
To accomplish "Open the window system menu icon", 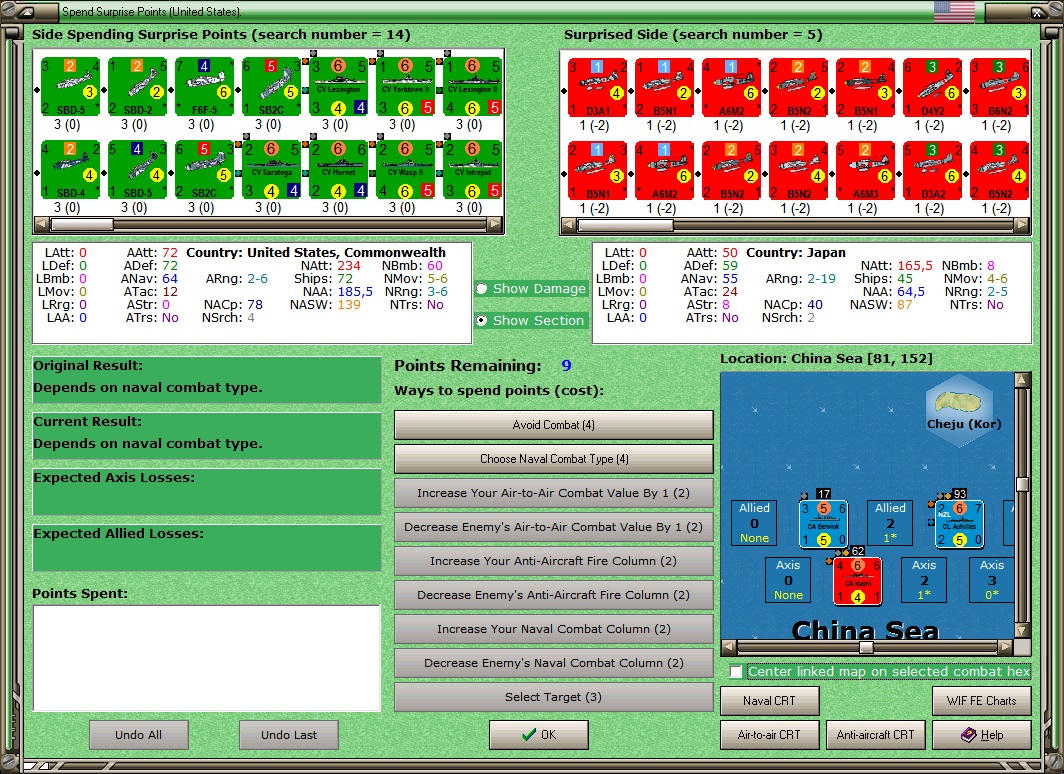I will tap(26, 12).
